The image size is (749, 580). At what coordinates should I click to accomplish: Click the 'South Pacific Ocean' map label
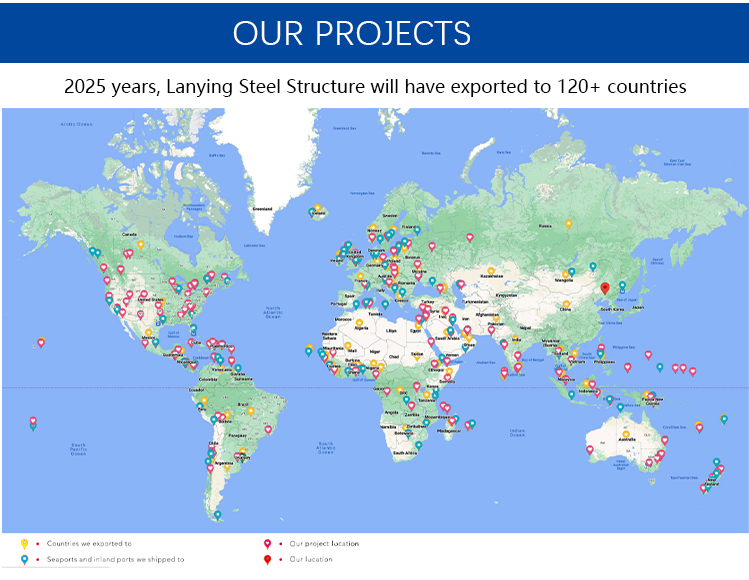[x=78, y=449]
